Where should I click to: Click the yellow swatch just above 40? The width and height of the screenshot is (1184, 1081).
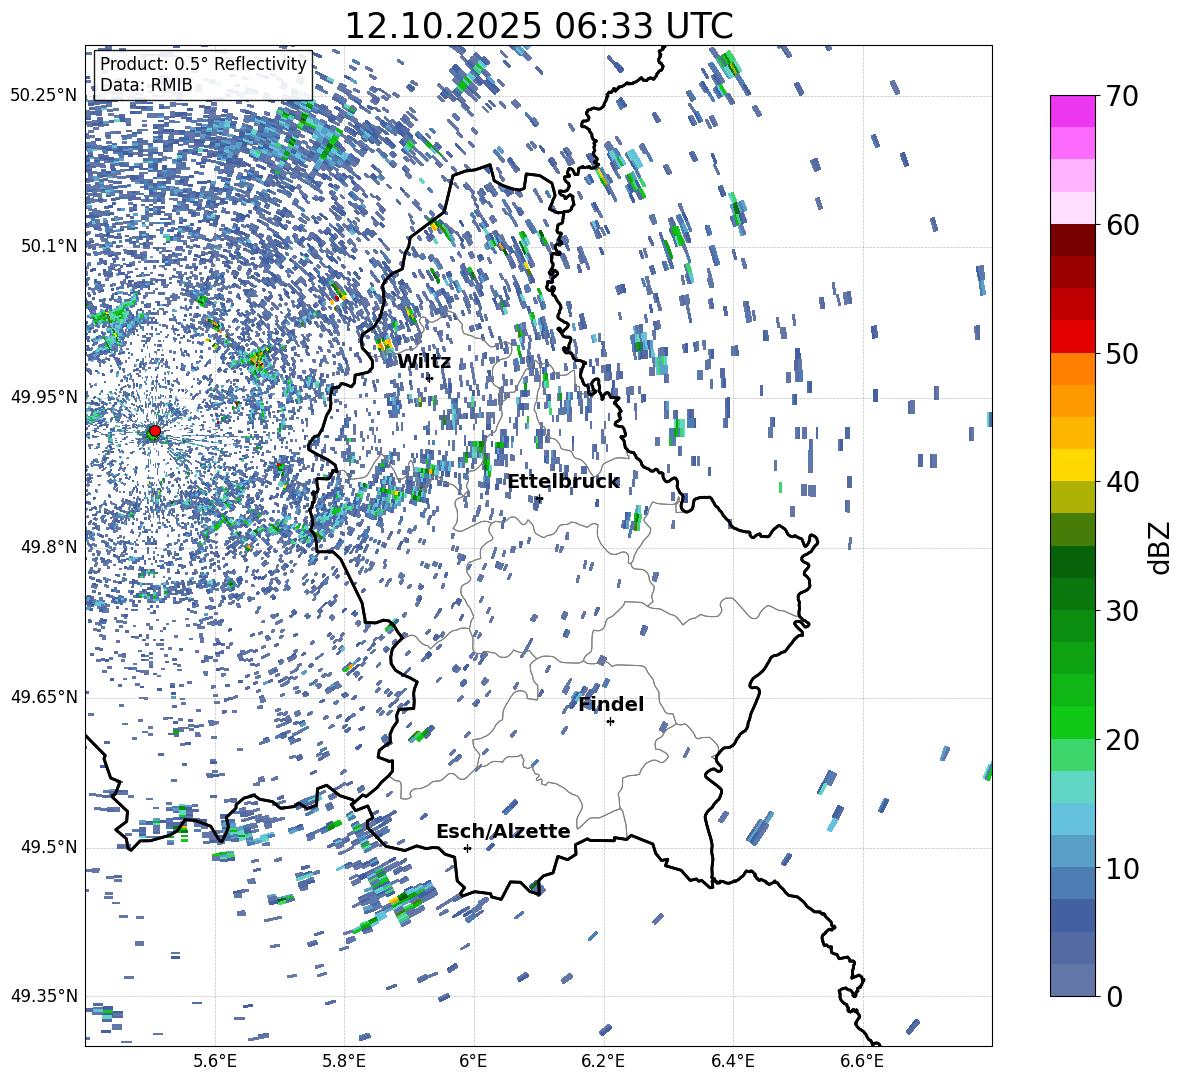point(1073,465)
